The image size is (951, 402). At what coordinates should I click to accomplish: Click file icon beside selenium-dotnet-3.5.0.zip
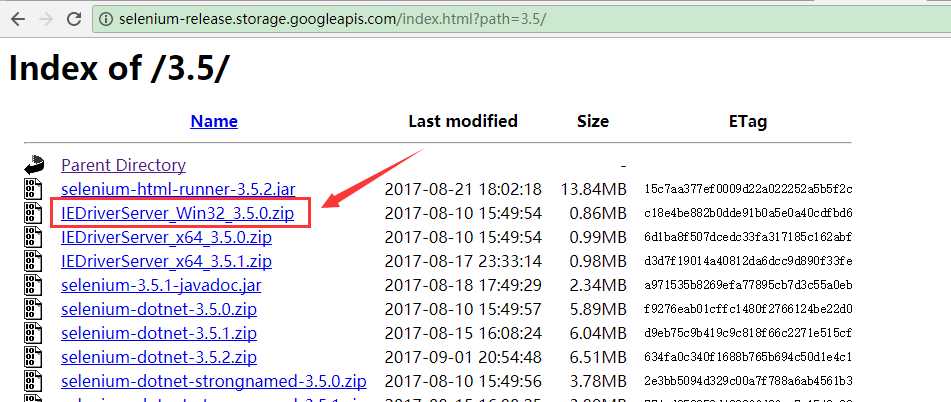(33, 309)
